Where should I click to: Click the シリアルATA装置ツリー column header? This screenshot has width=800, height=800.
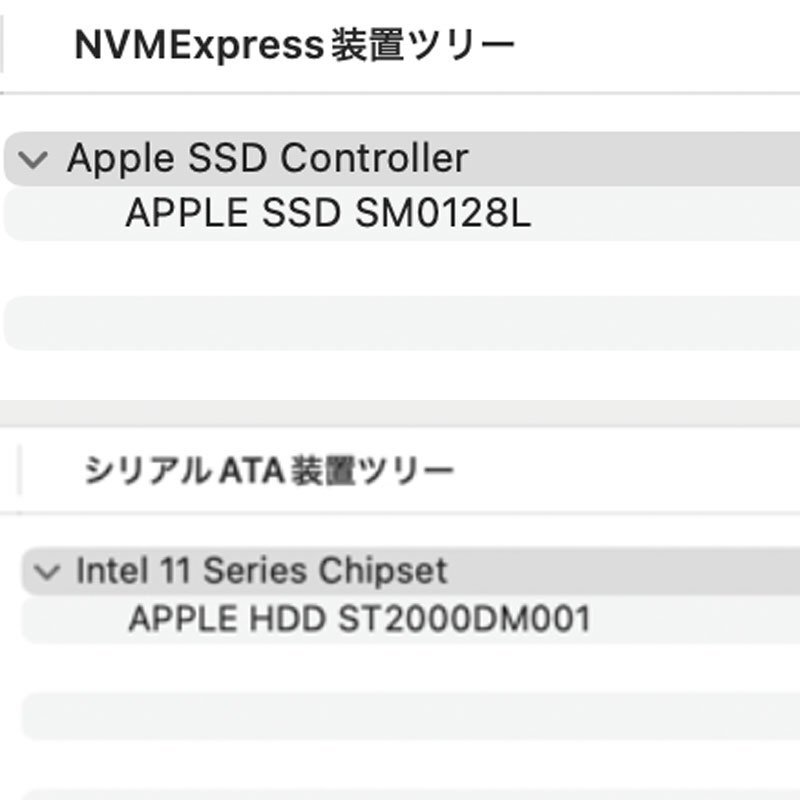click(x=269, y=470)
